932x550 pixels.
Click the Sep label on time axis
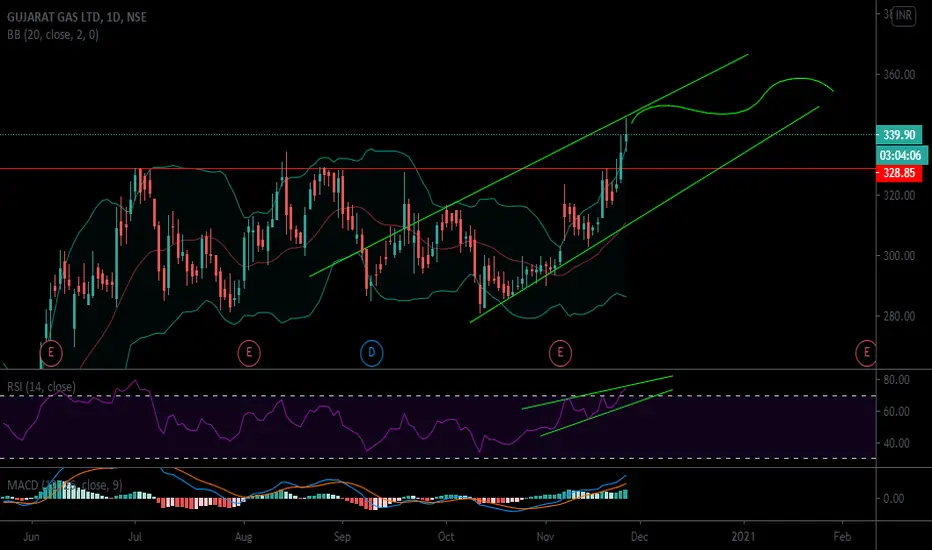[342, 537]
